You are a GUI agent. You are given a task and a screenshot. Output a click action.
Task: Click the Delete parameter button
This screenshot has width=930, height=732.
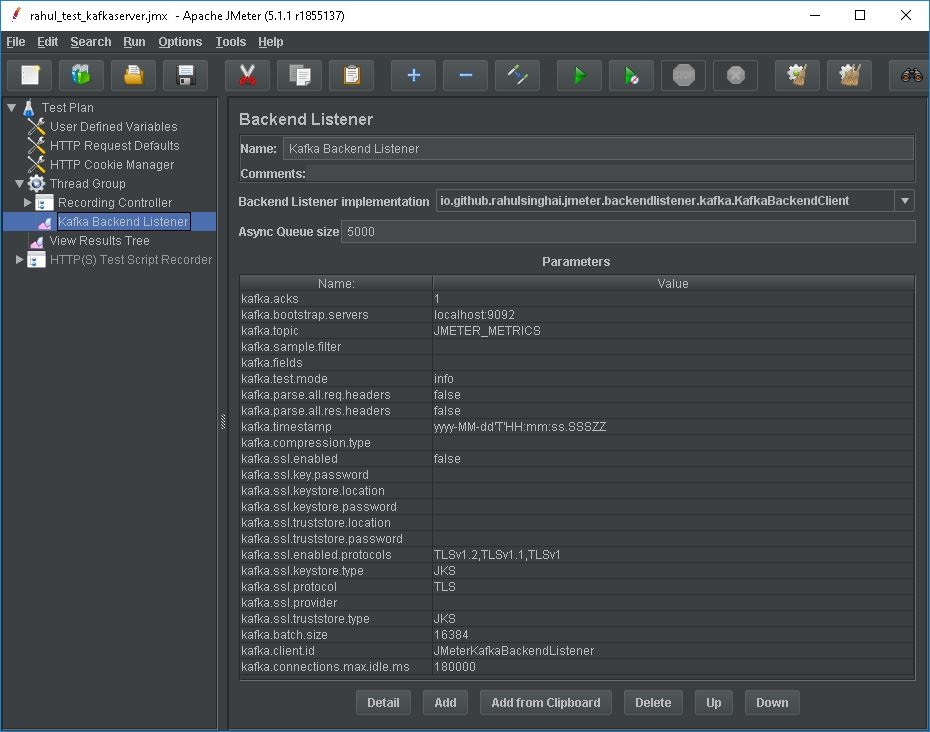[x=653, y=702]
